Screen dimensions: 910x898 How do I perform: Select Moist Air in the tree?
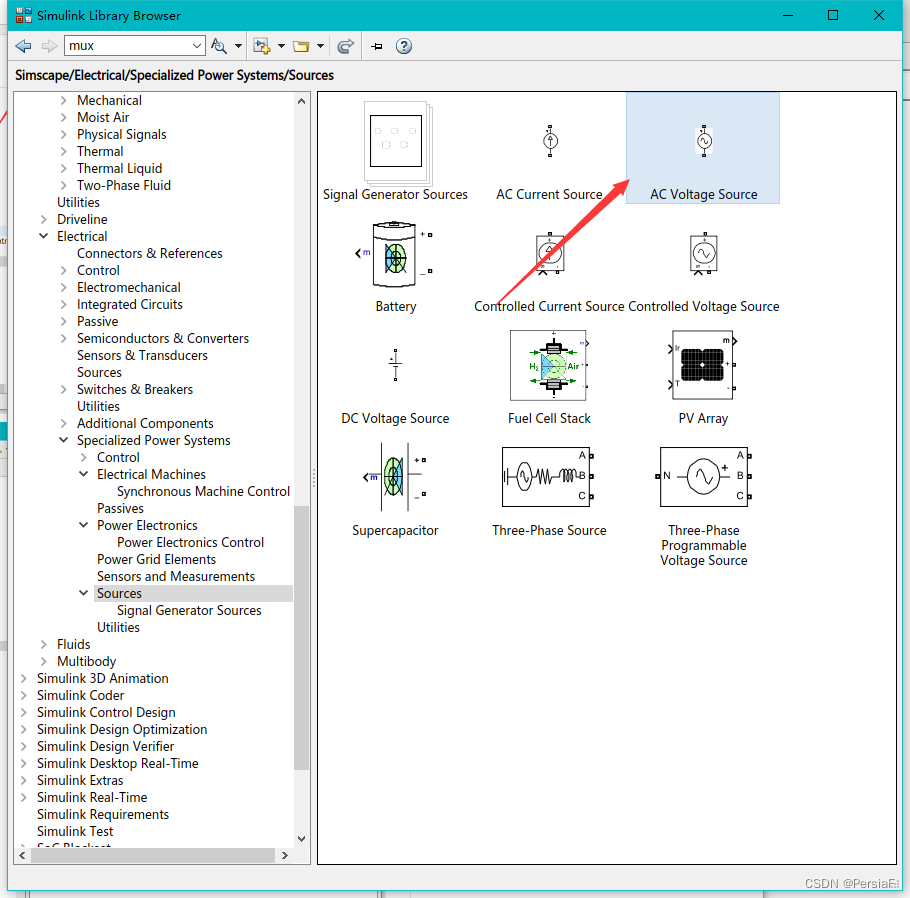pos(103,117)
